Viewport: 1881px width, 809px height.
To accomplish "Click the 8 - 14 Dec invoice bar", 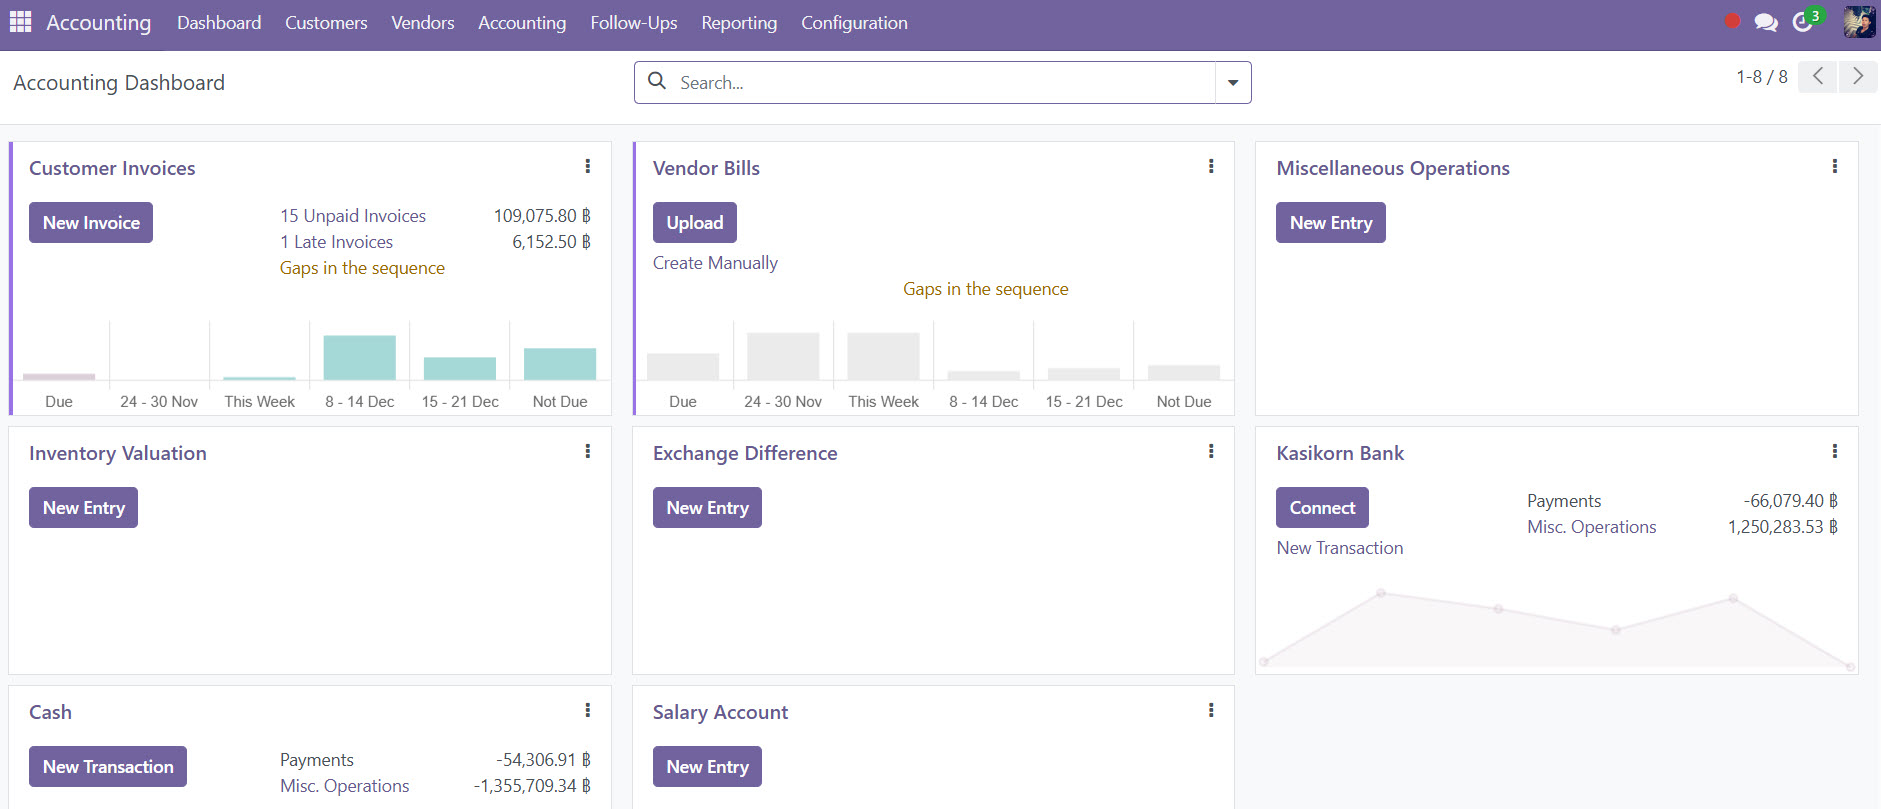I will (359, 358).
